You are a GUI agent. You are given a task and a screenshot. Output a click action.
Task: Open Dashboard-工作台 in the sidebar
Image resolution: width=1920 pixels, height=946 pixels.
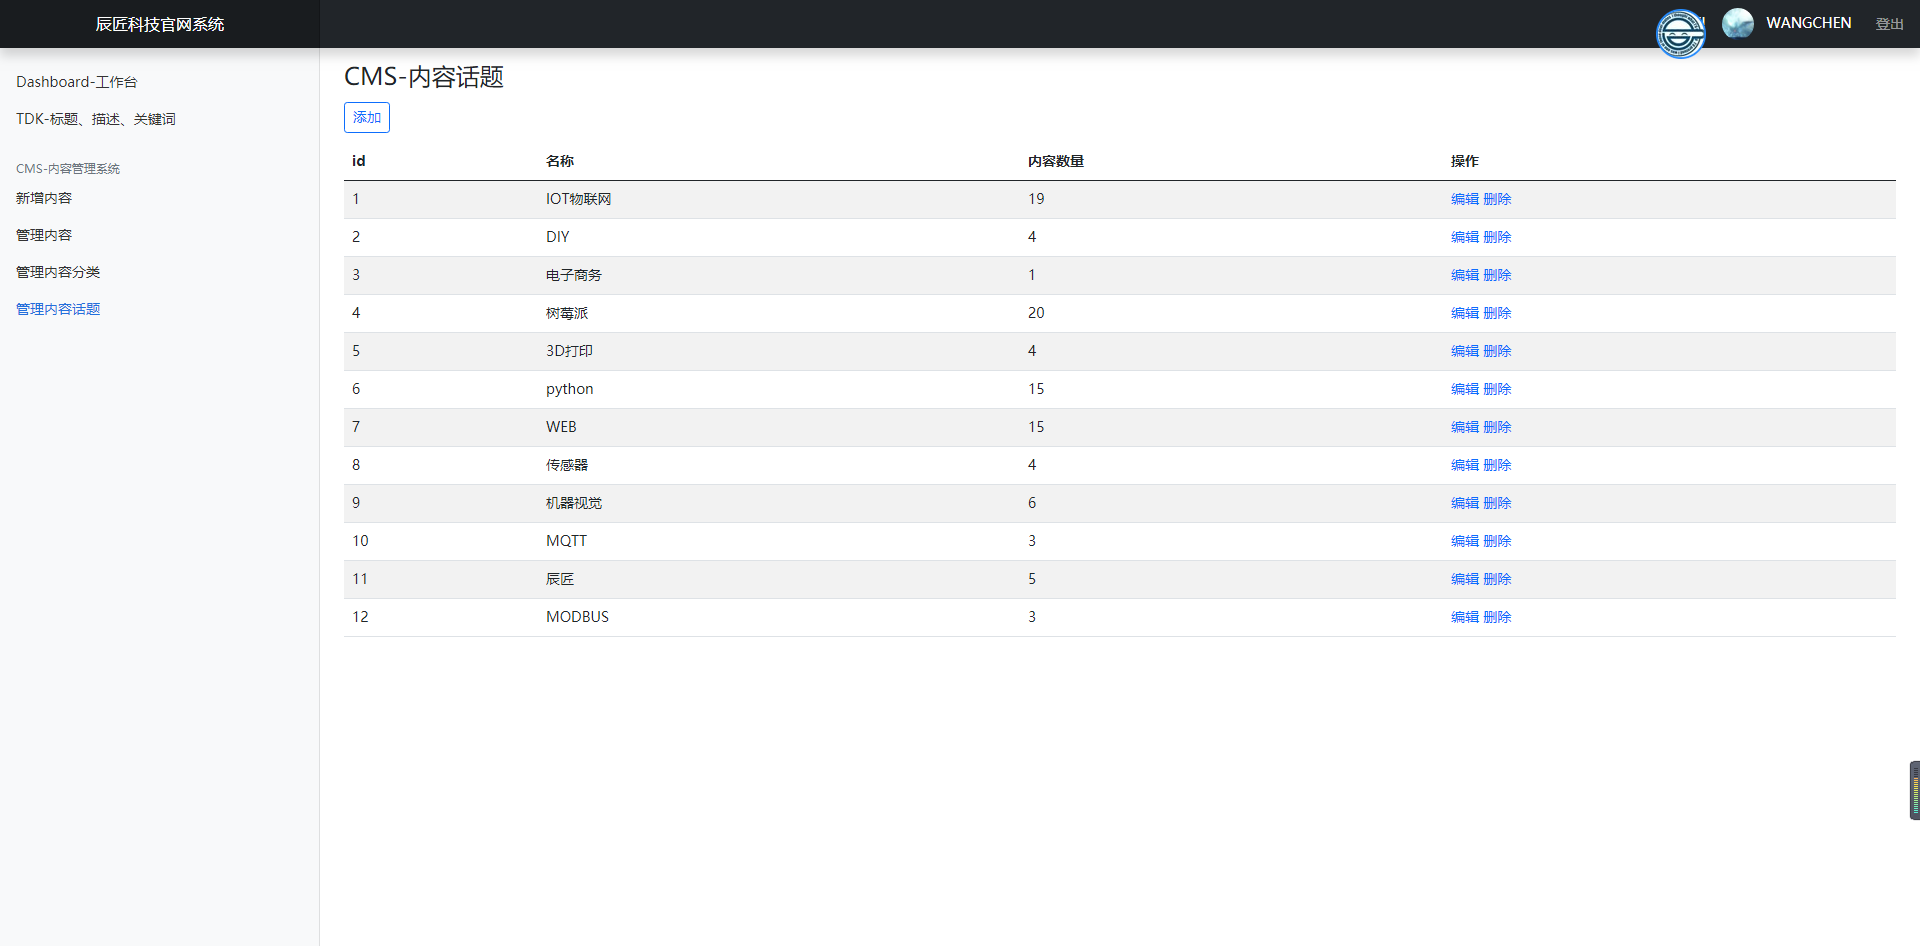point(77,82)
